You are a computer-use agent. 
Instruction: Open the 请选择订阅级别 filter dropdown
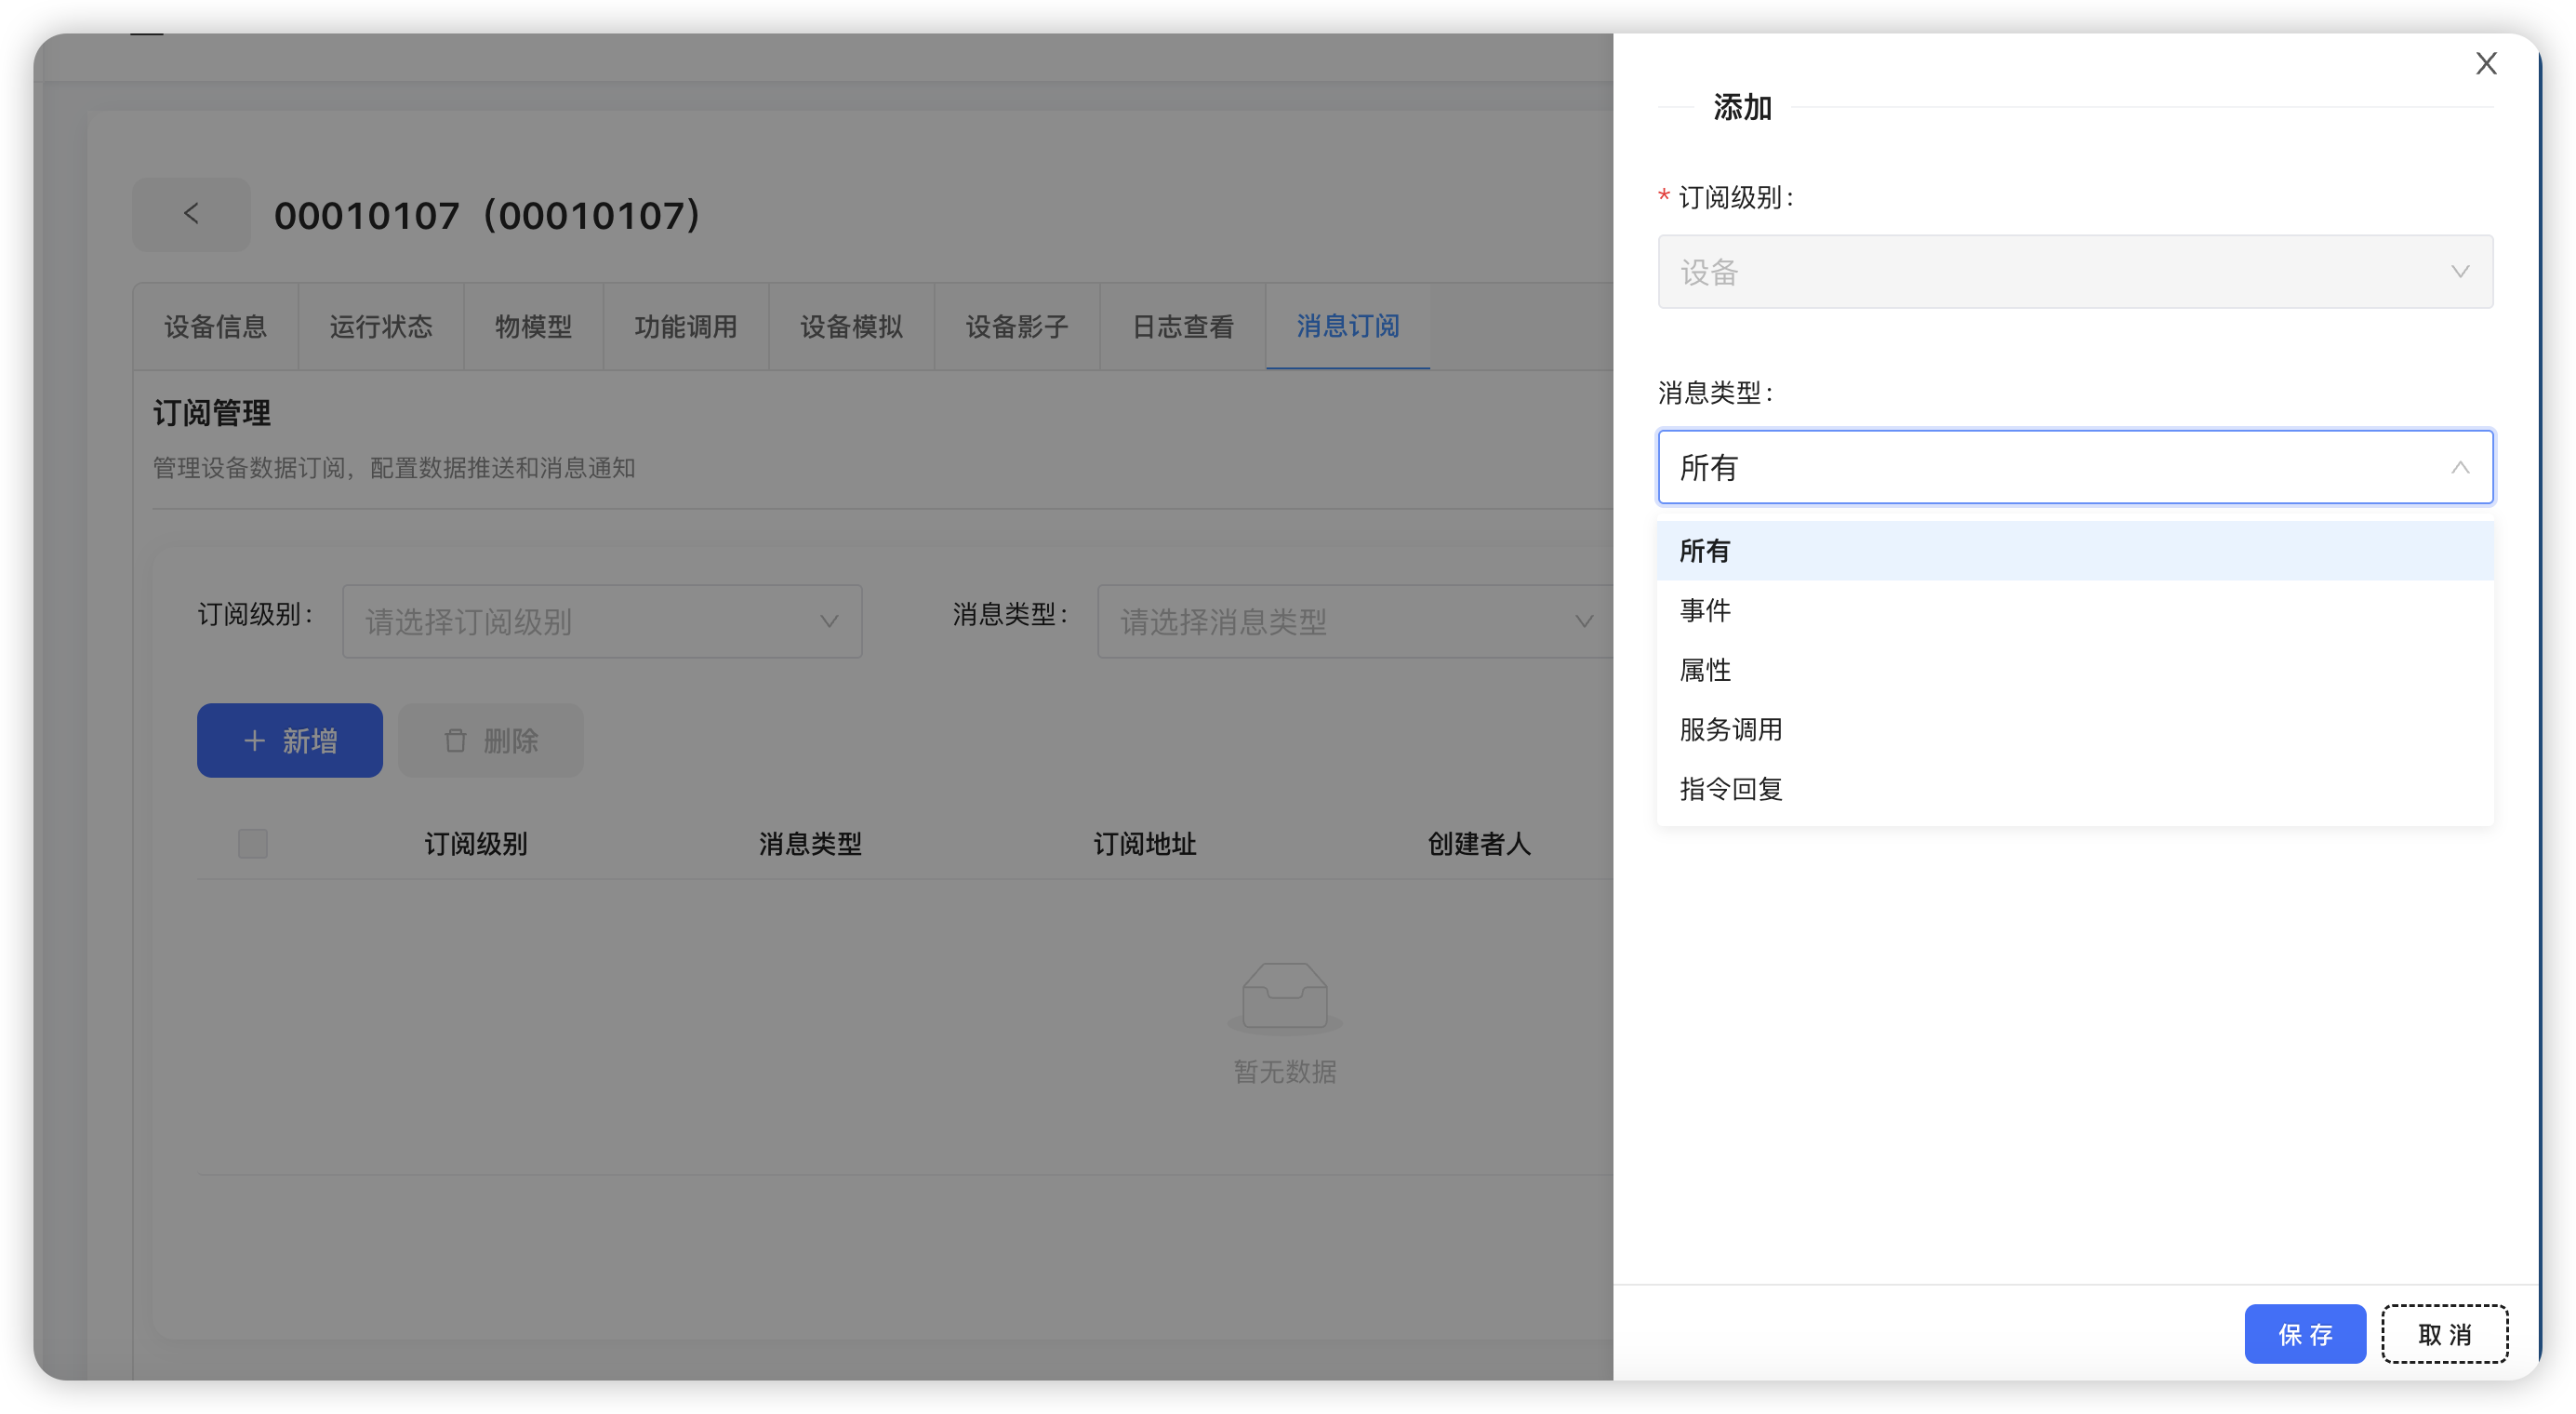(x=601, y=621)
